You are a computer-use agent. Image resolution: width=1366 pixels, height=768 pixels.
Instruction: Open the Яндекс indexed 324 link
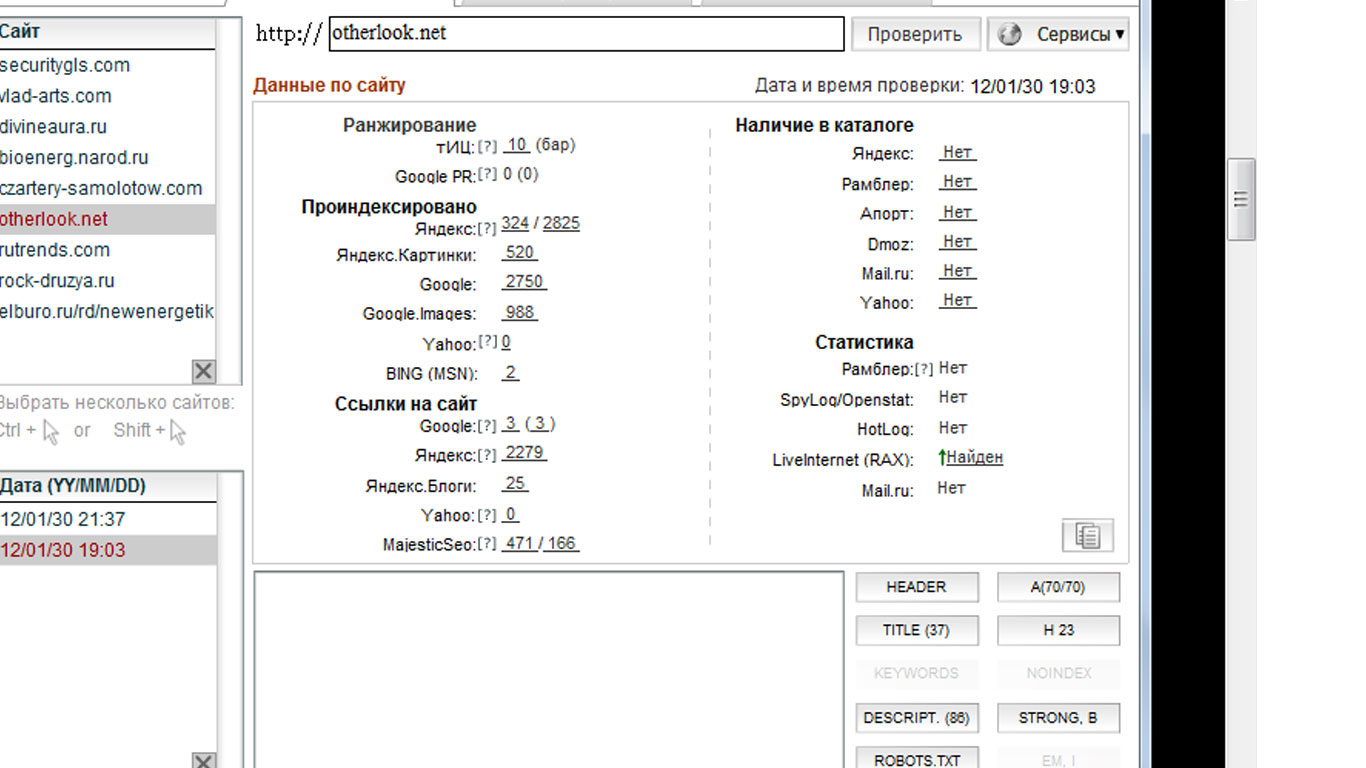pyautogui.click(x=515, y=224)
